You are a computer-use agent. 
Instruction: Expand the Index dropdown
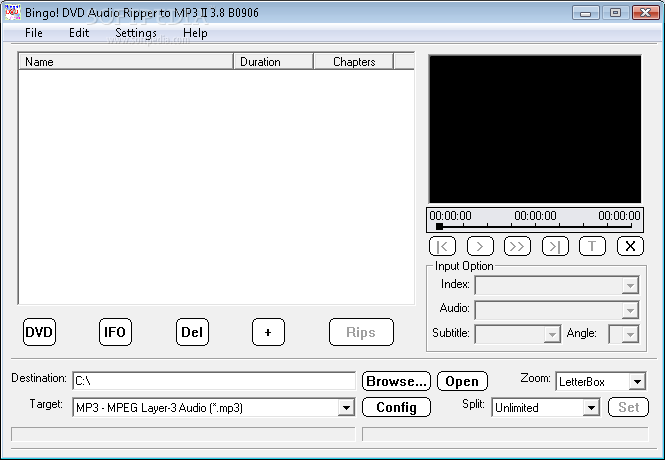[630, 285]
